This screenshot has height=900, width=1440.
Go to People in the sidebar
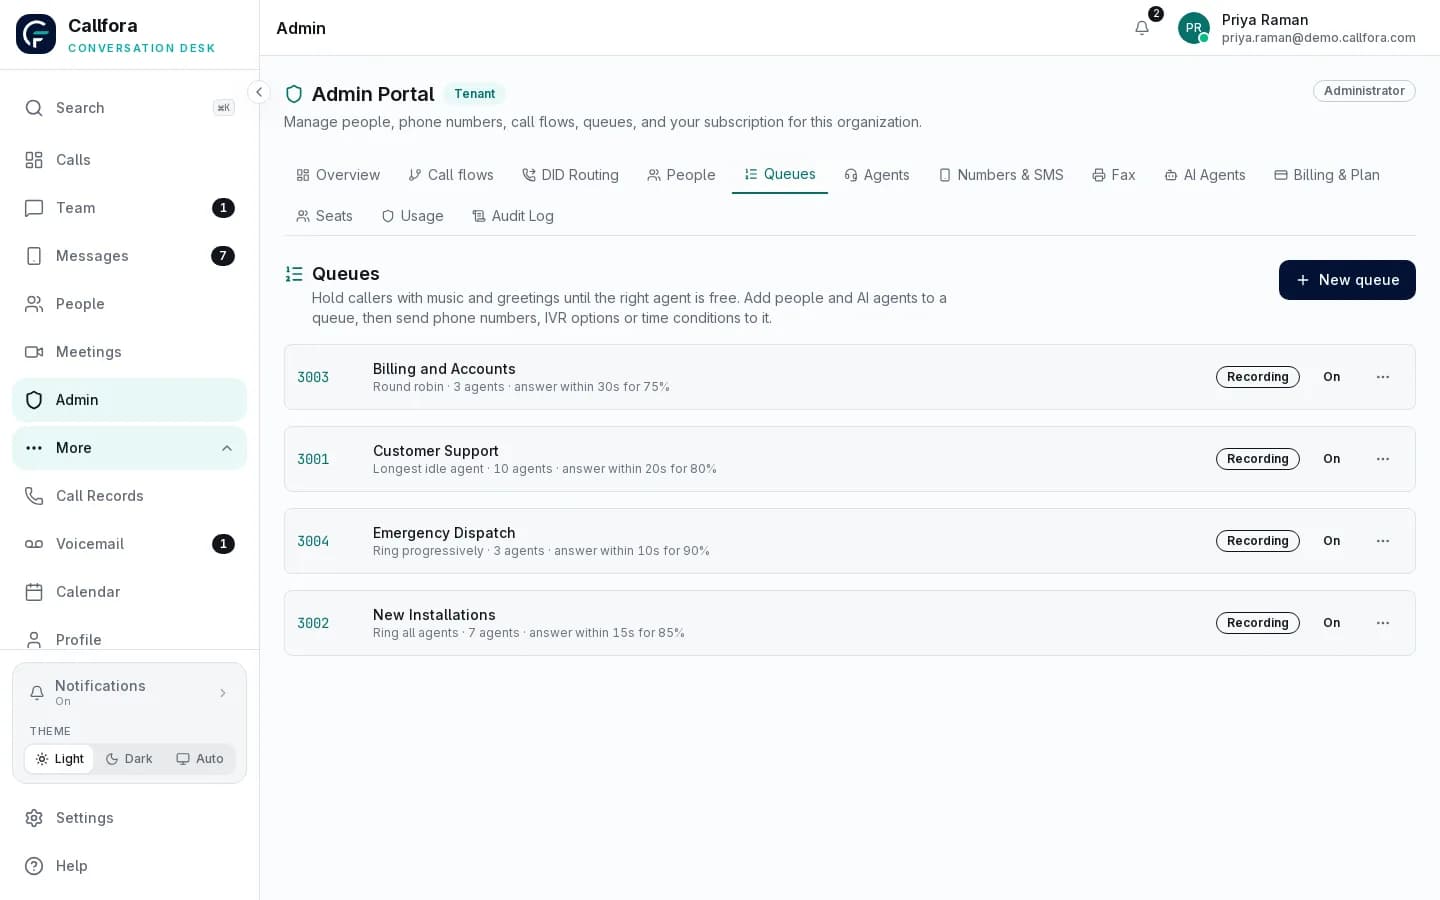coord(129,304)
